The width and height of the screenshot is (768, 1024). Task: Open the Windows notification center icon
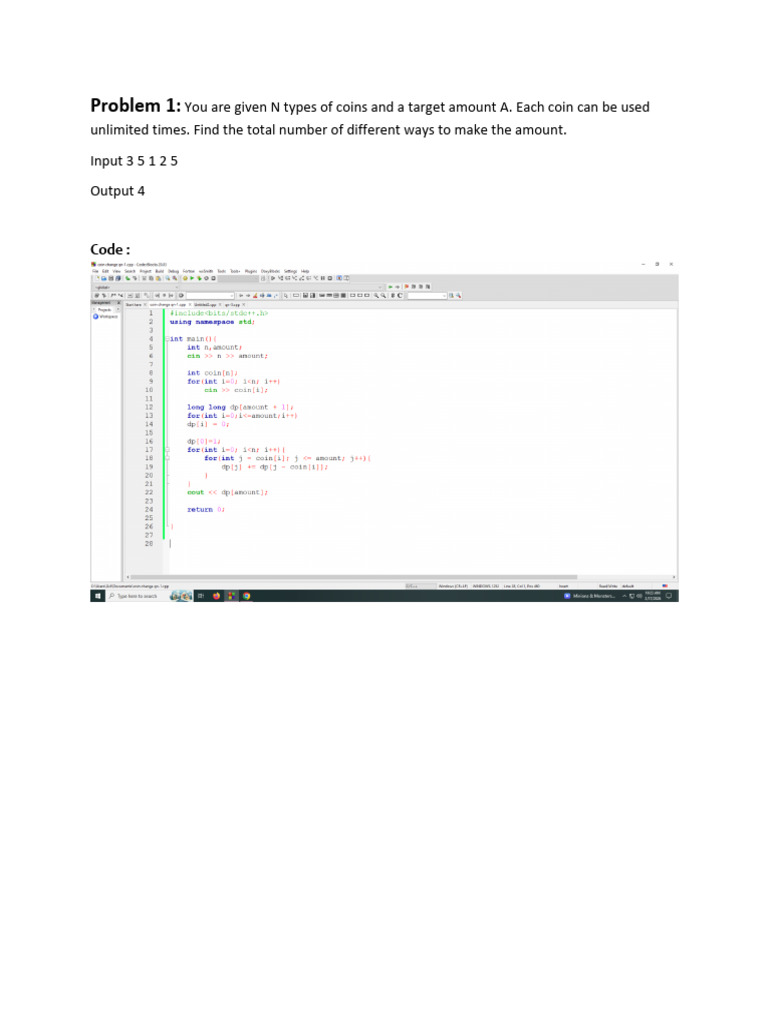coord(669,596)
